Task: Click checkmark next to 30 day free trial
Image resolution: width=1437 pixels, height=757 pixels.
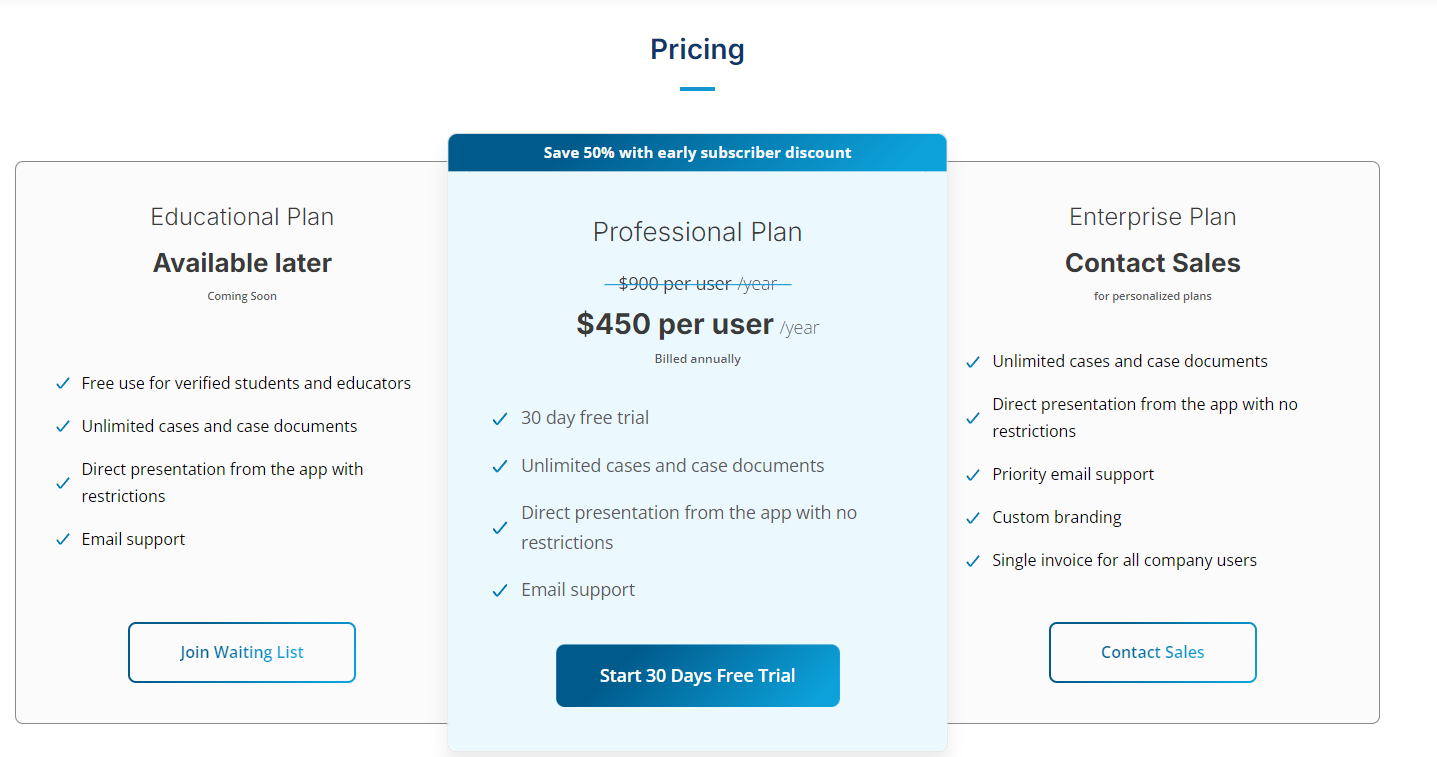Action: click(x=500, y=418)
